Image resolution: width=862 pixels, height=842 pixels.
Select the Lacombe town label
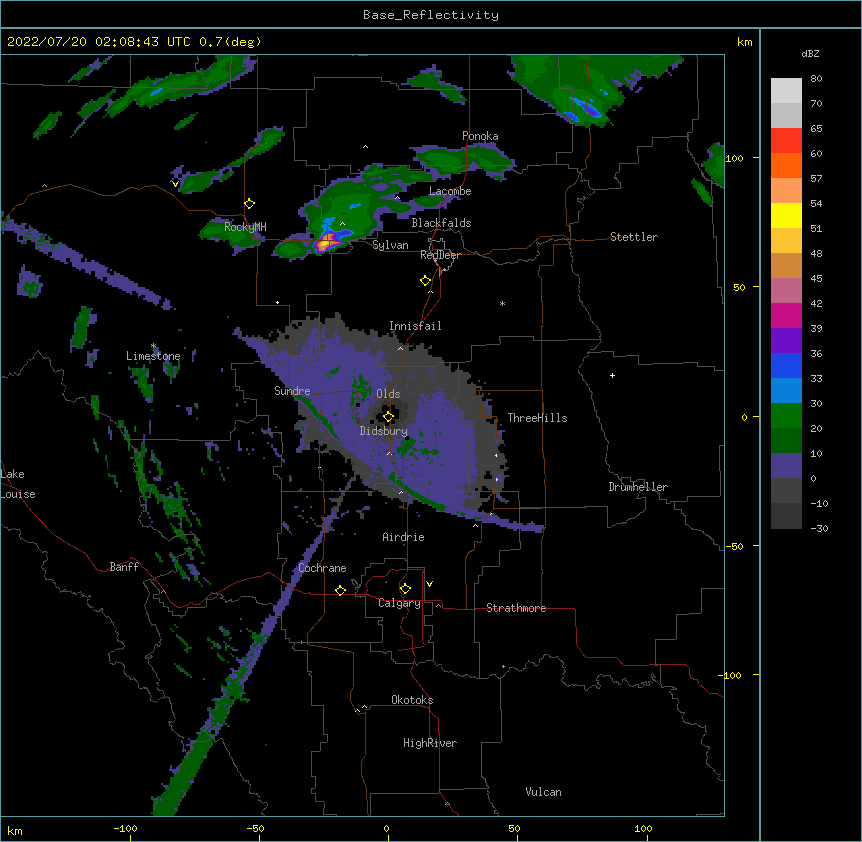click(x=450, y=191)
